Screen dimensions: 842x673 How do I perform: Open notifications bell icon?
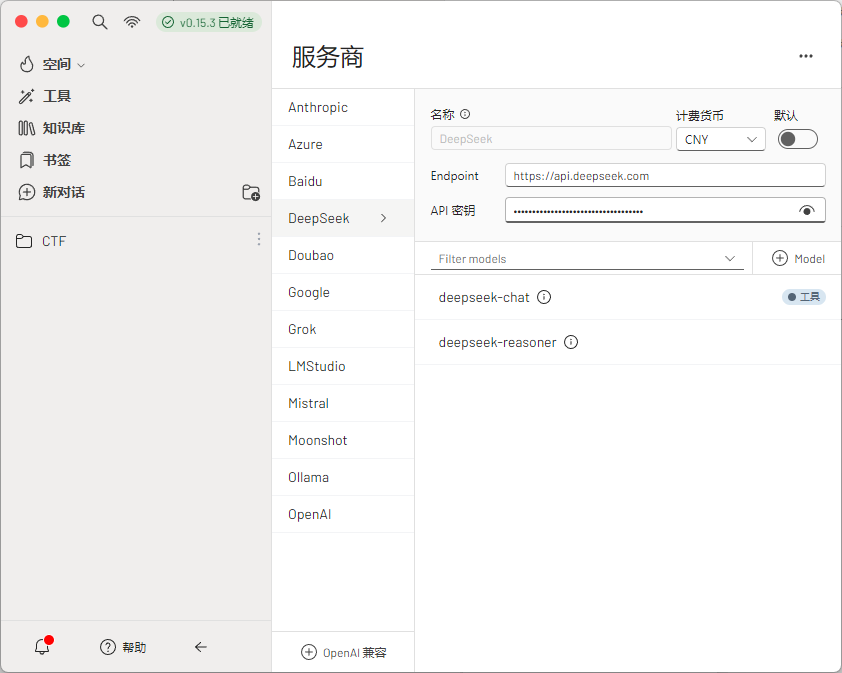tap(43, 646)
